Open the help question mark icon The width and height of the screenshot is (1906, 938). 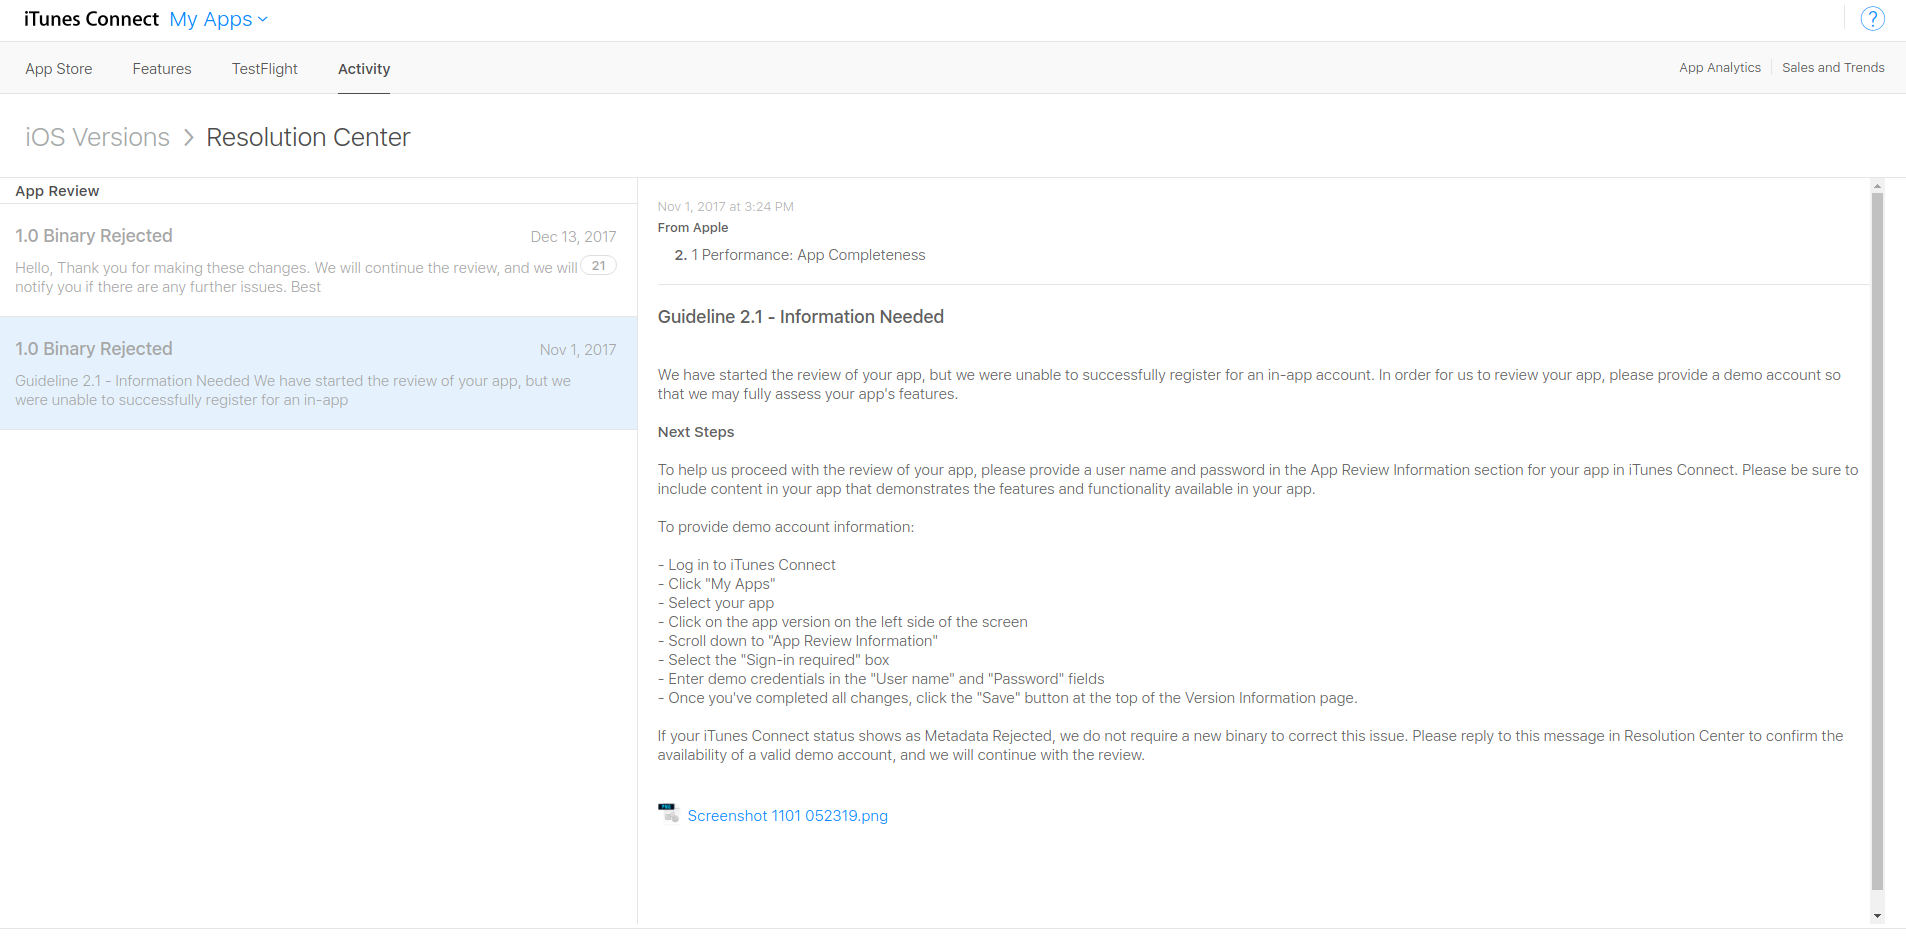pyautogui.click(x=1872, y=19)
